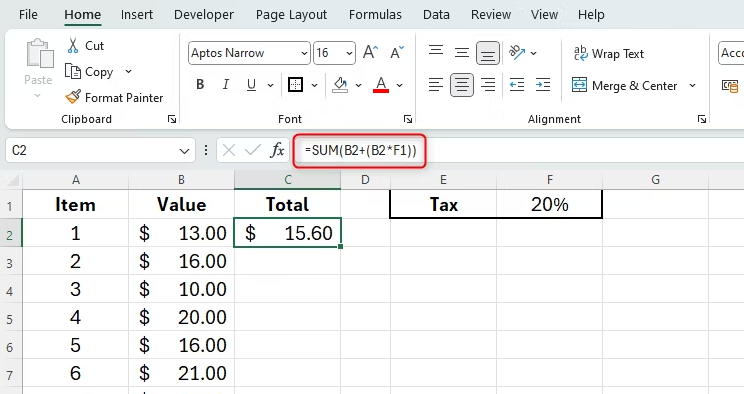The image size is (744, 394).
Task: Open fill color dropdown arrow
Action: coord(358,85)
